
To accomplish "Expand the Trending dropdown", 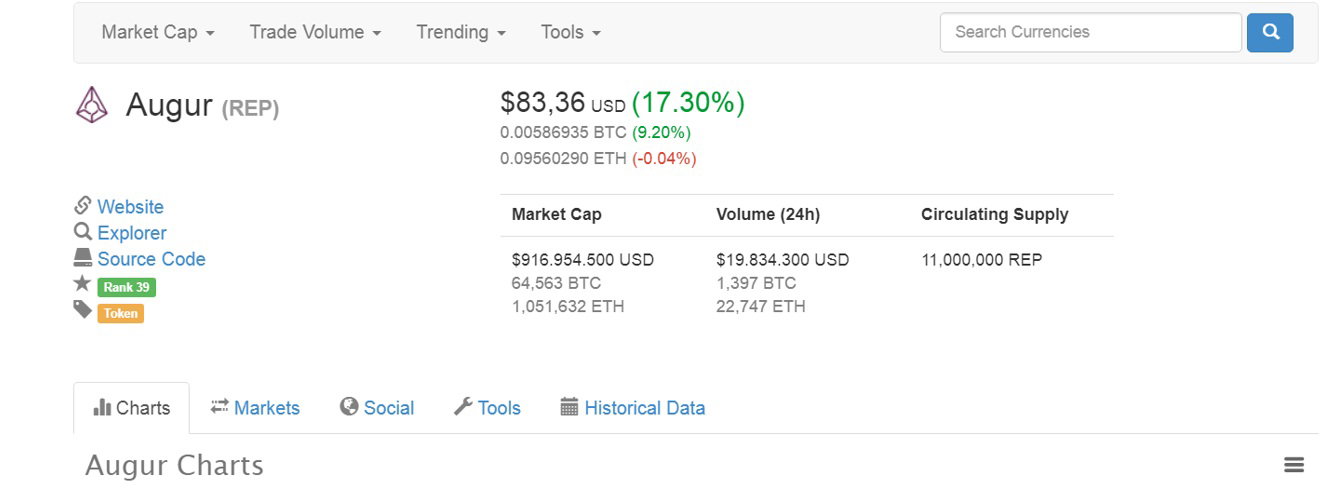I will 461,32.
